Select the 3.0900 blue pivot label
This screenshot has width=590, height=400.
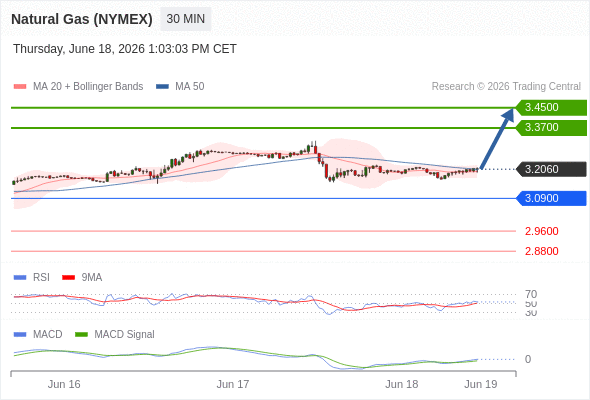tap(551, 198)
